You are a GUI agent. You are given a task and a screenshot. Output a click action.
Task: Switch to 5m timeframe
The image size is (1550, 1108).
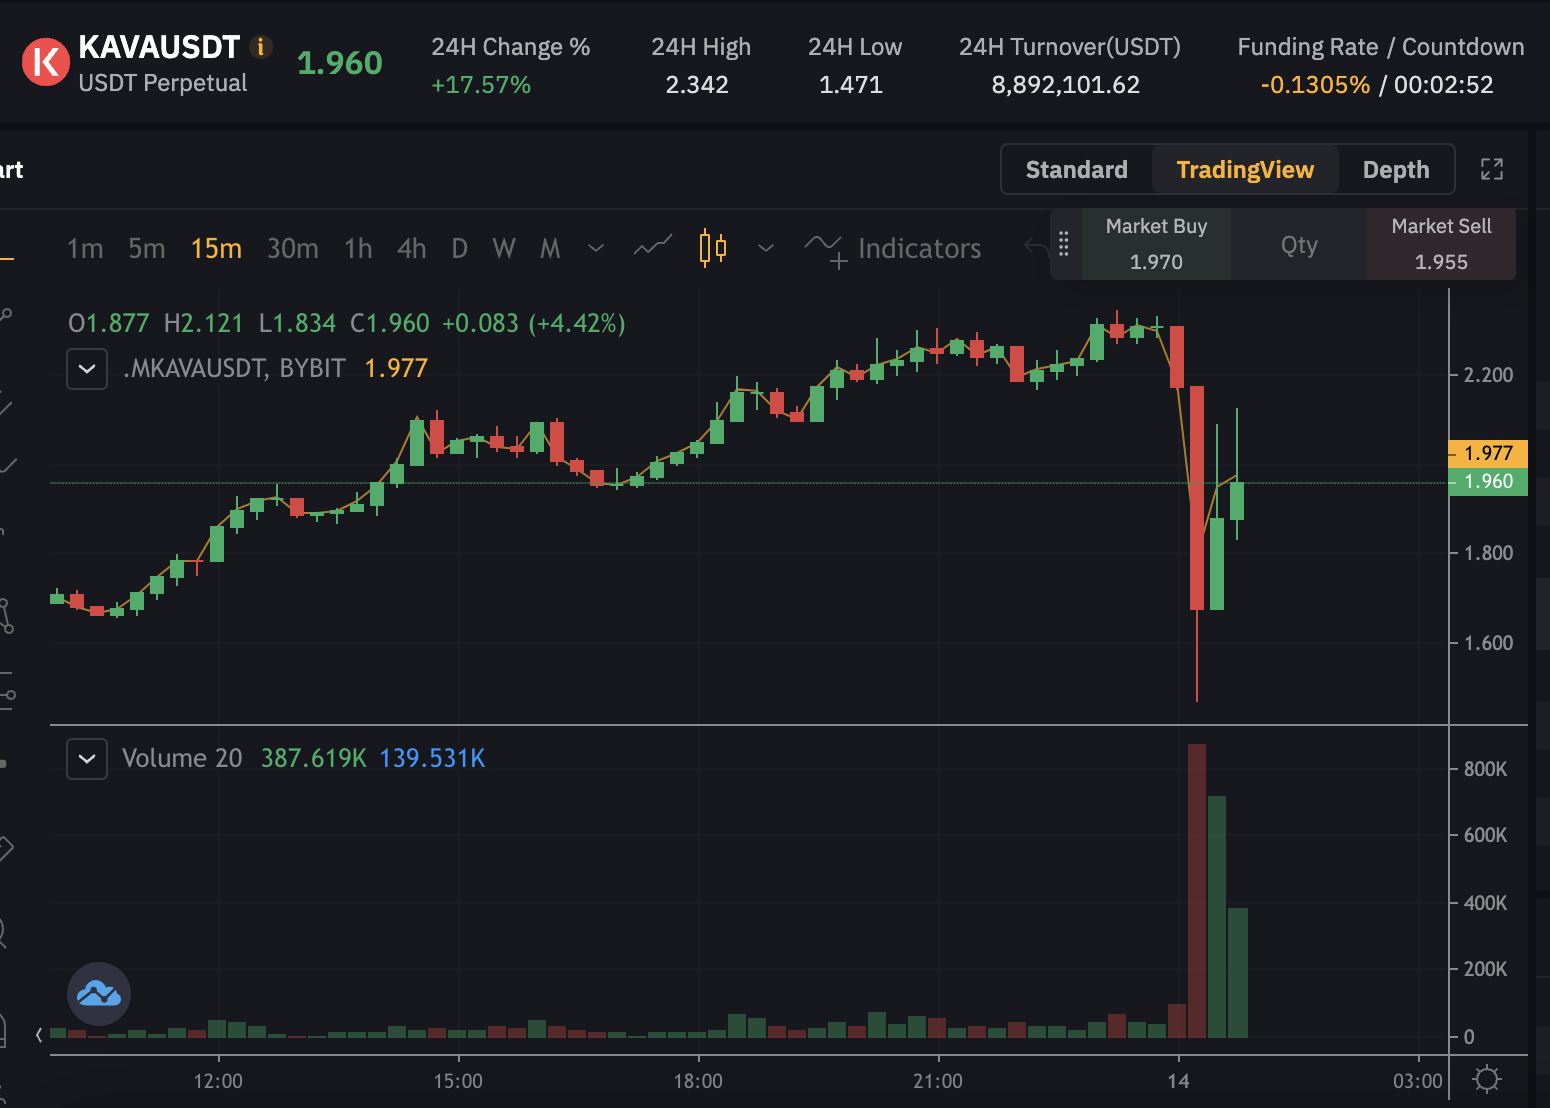tap(147, 248)
